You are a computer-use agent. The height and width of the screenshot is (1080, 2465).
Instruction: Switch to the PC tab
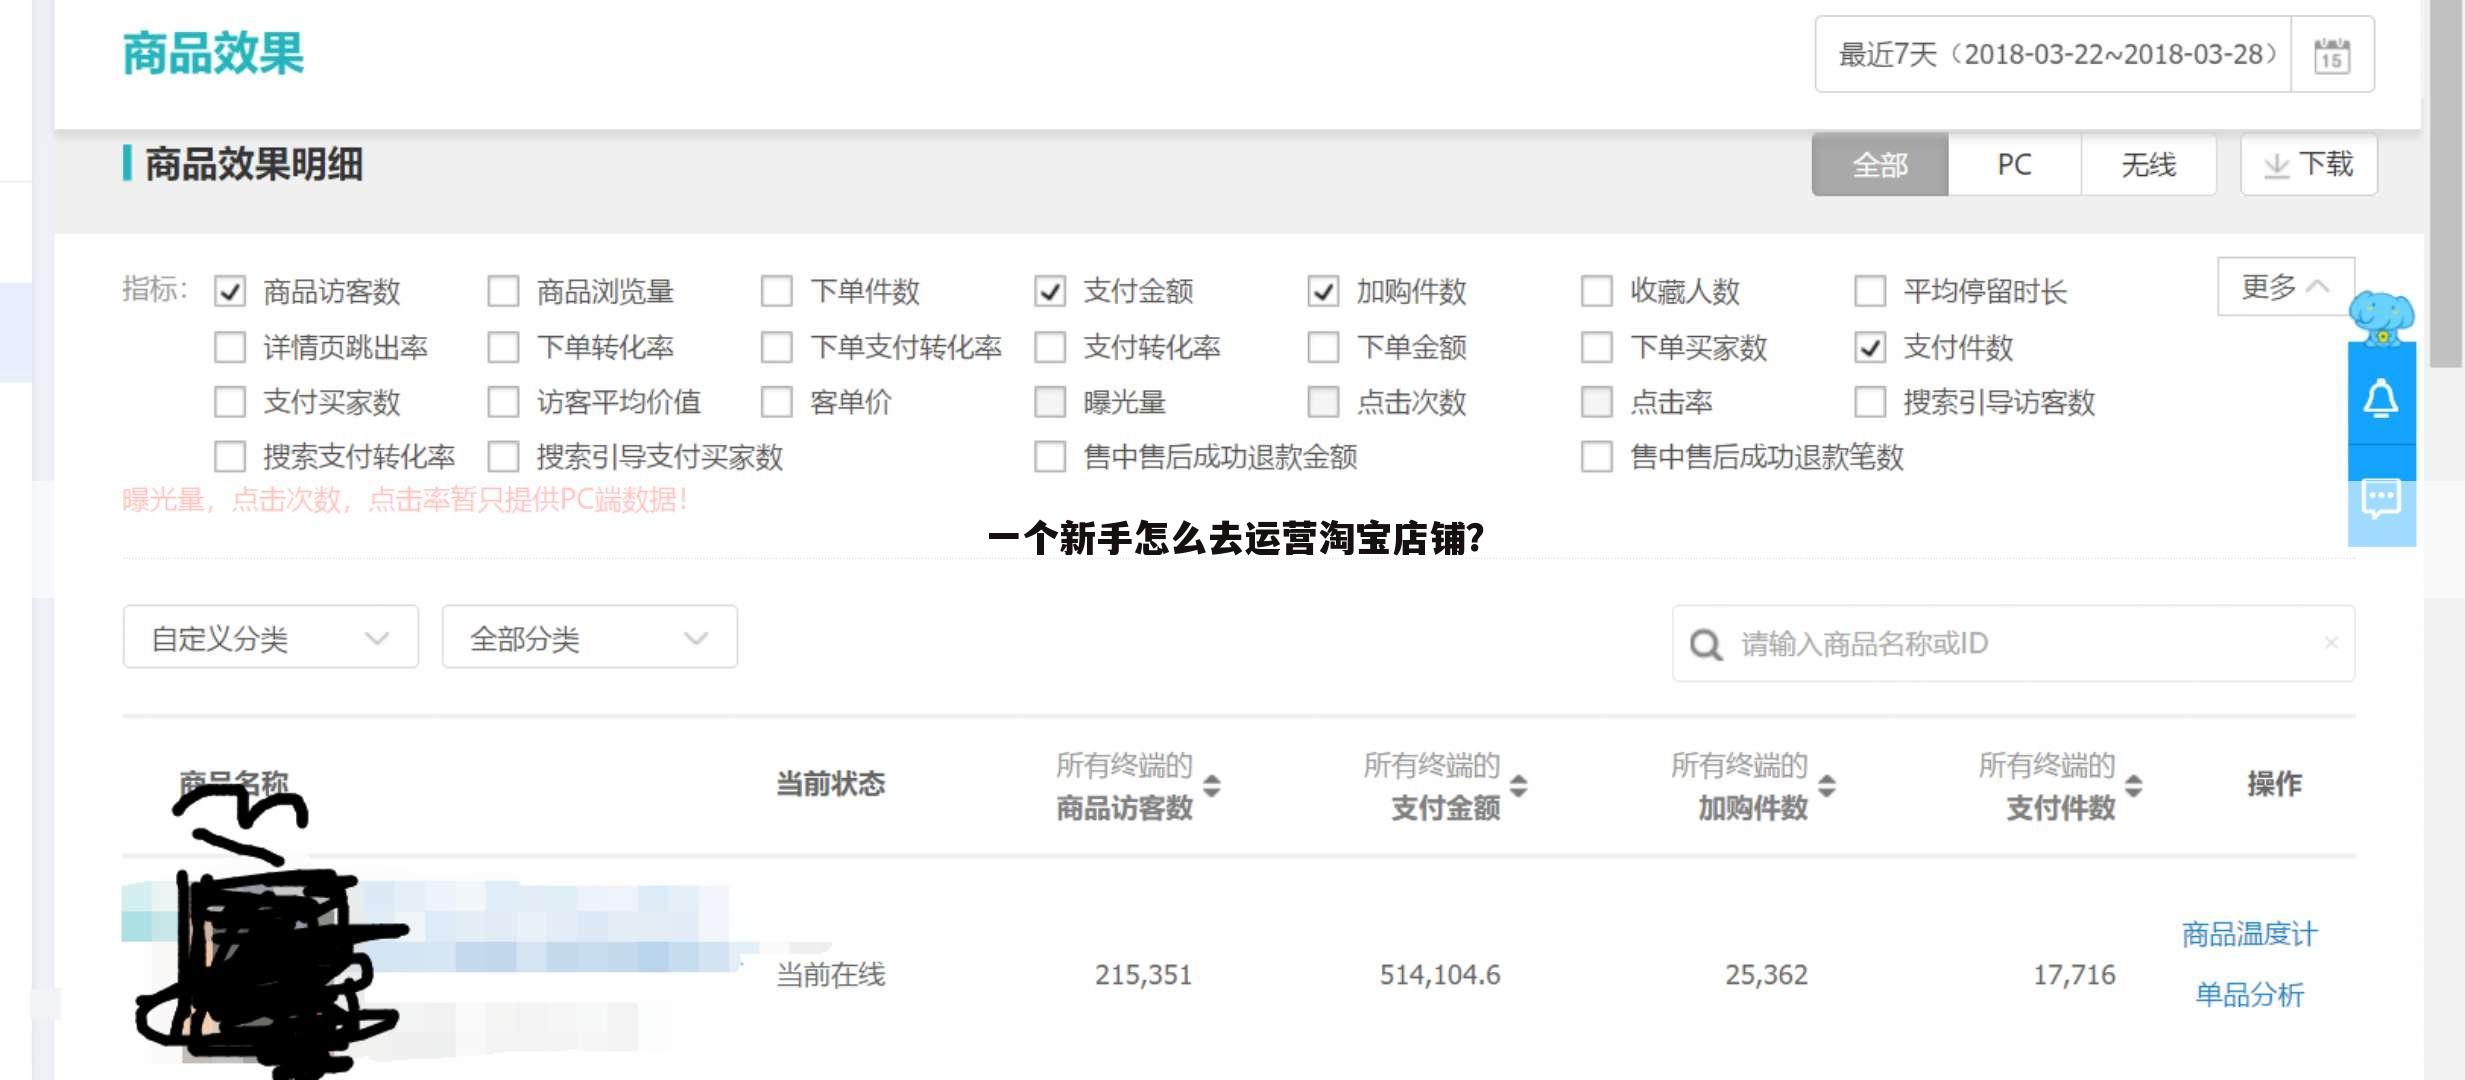(x=2013, y=165)
